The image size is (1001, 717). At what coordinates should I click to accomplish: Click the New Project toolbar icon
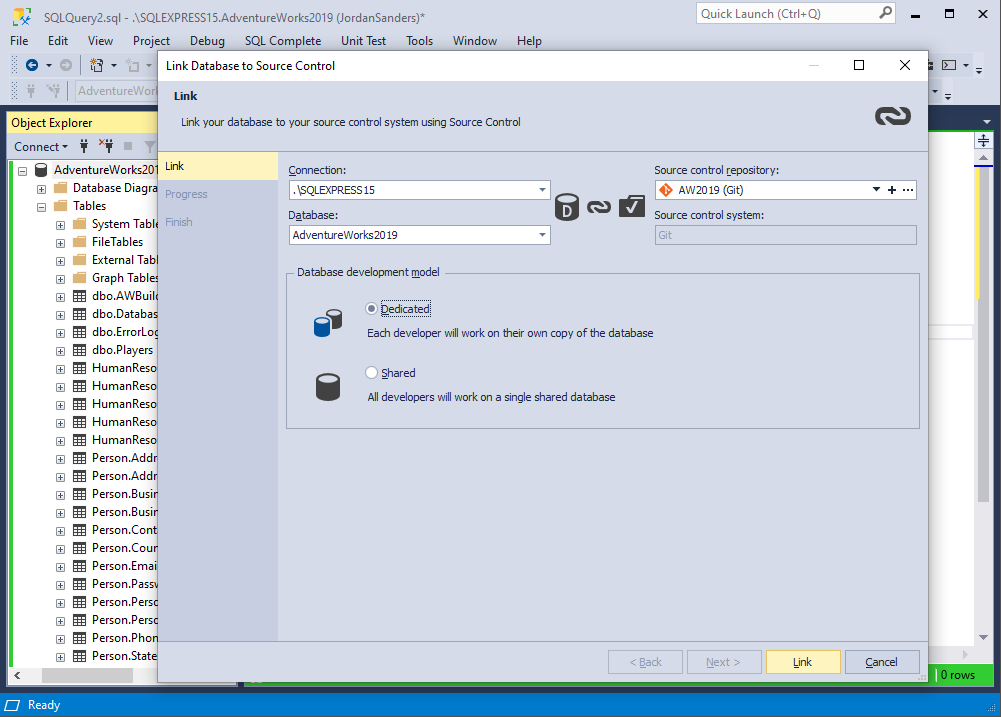tap(97, 65)
